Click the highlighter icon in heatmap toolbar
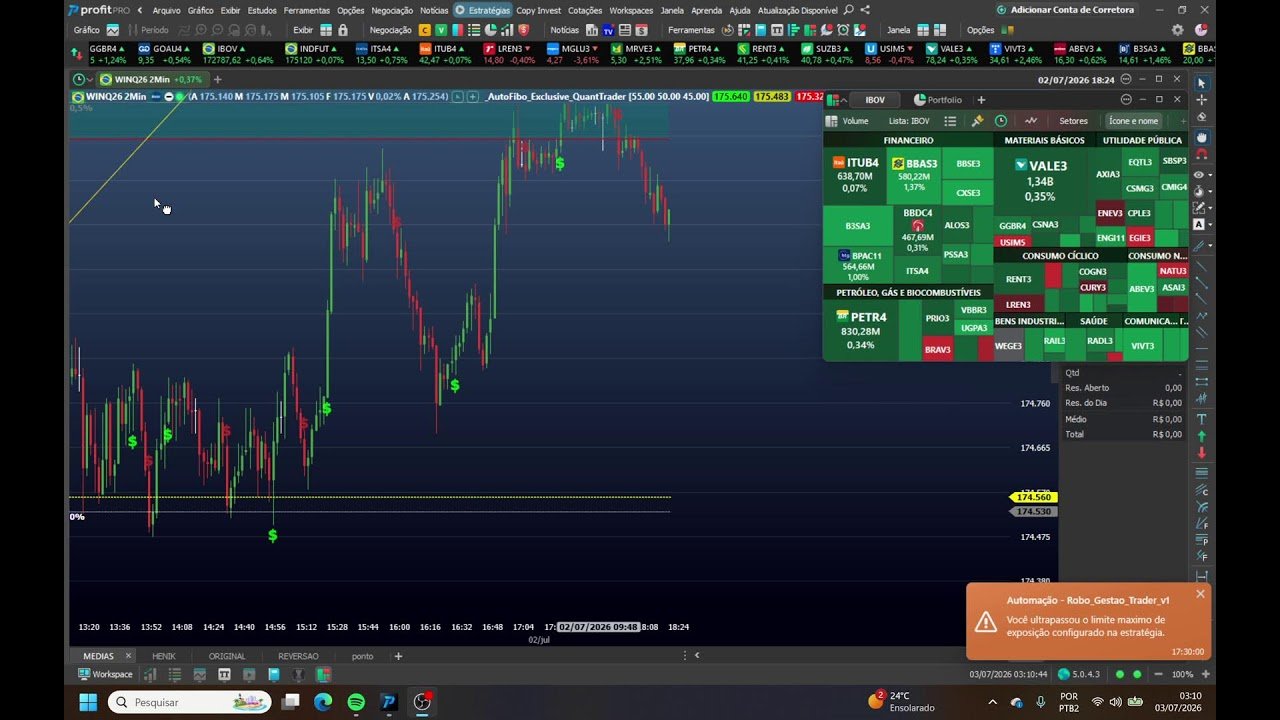Image resolution: width=1280 pixels, height=720 pixels. pyautogui.click(x=978, y=121)
